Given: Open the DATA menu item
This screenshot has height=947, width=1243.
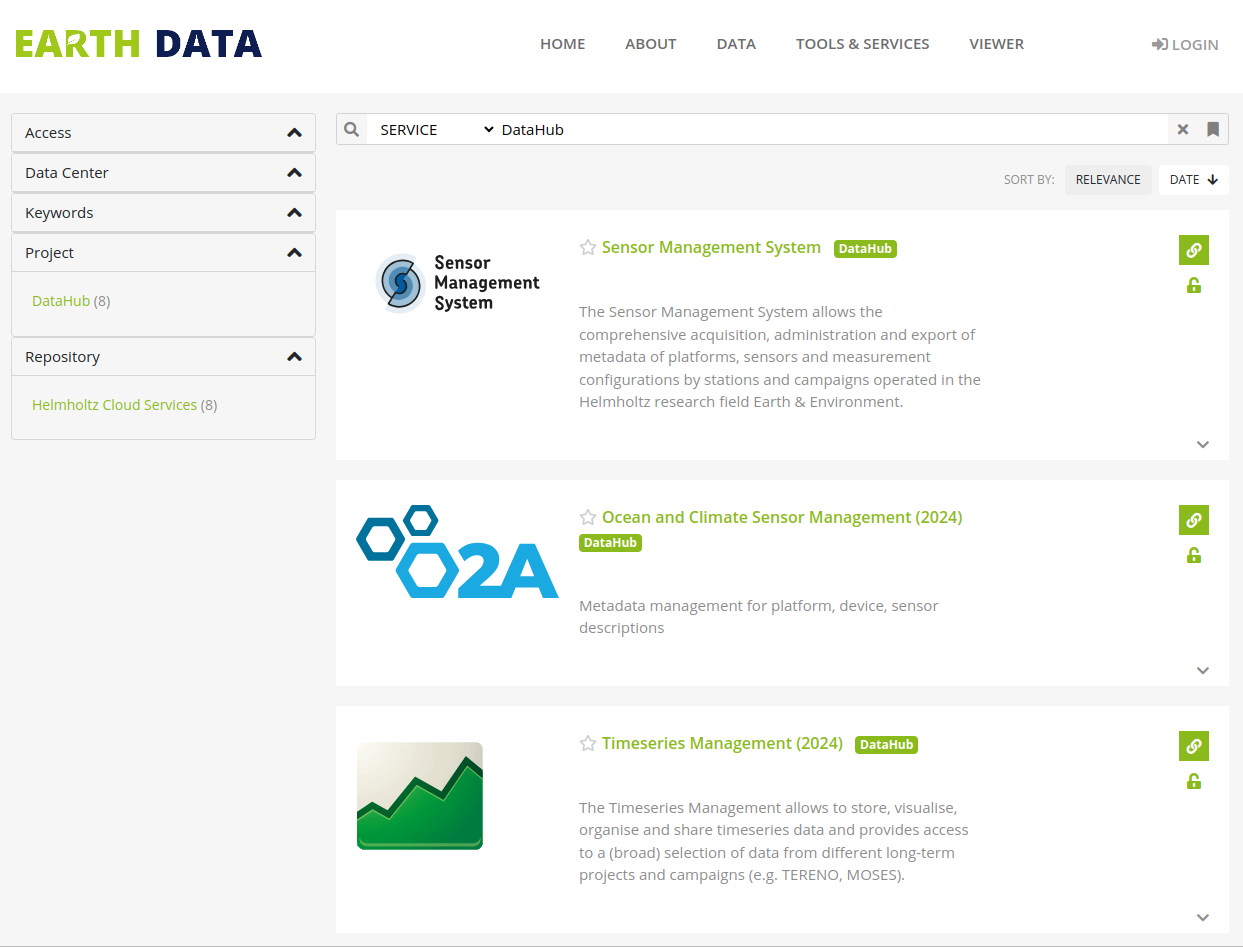Looking at the screenshot, I should pos(736,44).
